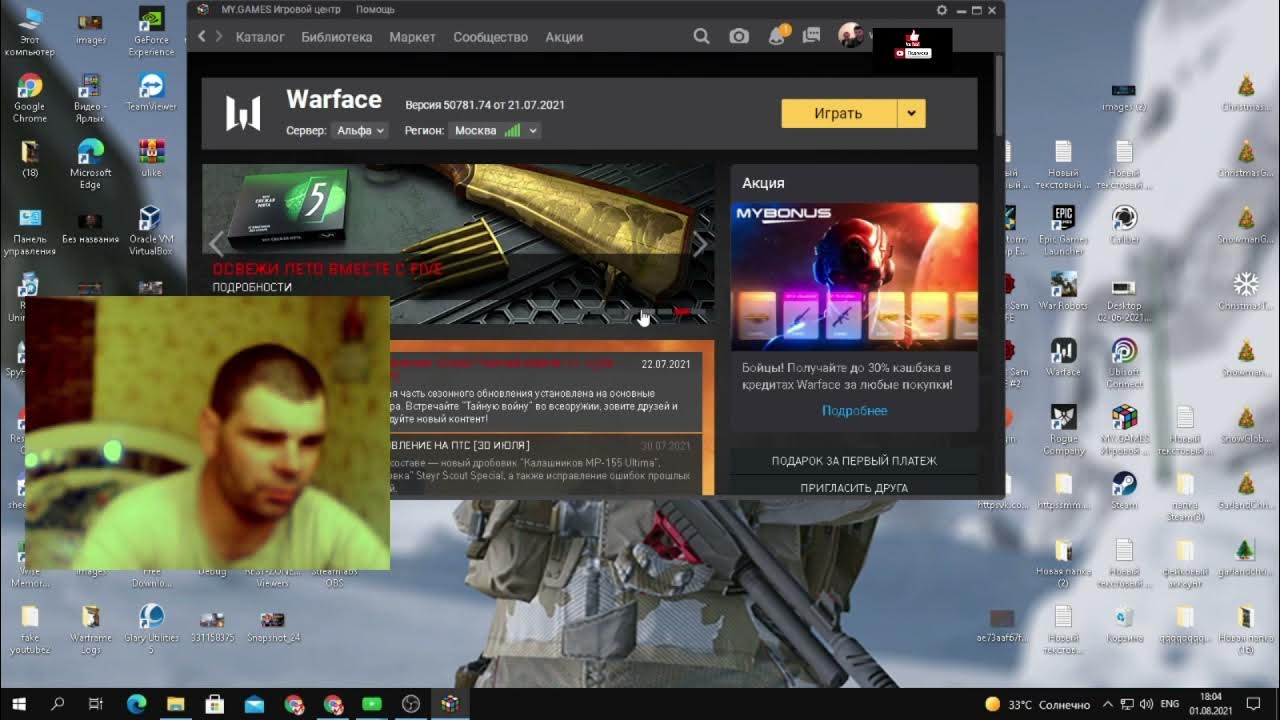Open Ubisoft Connect desktop shortcut
Viewport: 1280px width, 720px height.
pos(1124,364)
